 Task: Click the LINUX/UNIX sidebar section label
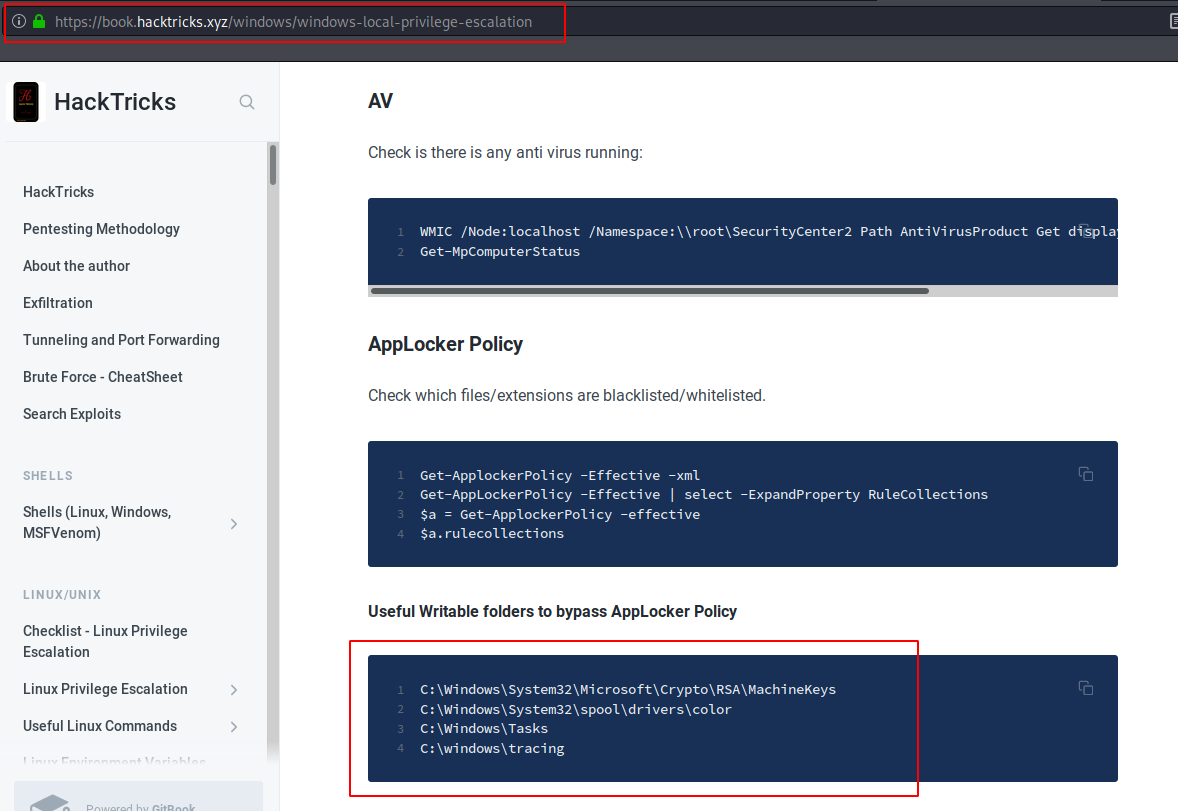point(62,595)
